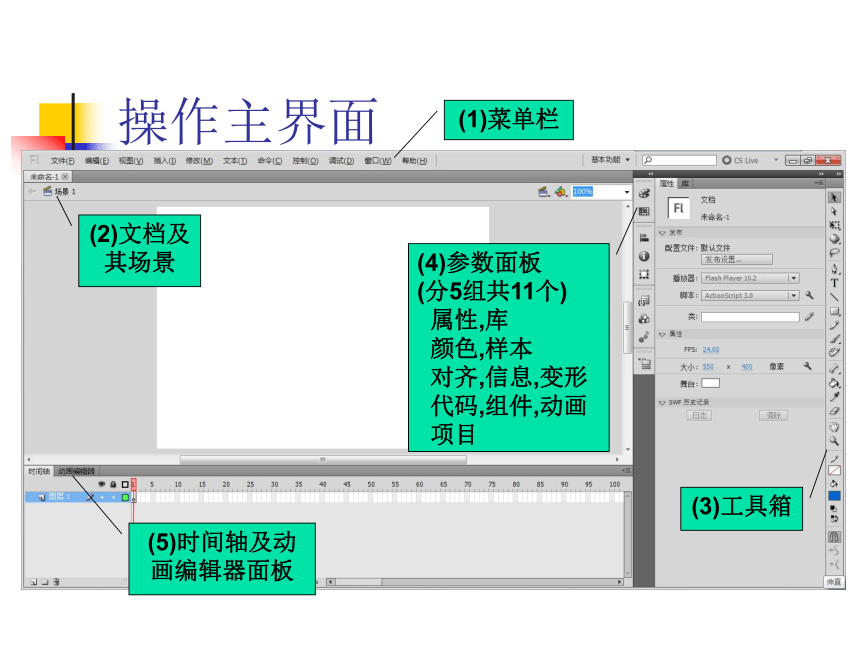Open the Motion Presets panel icon

(644, 337)
